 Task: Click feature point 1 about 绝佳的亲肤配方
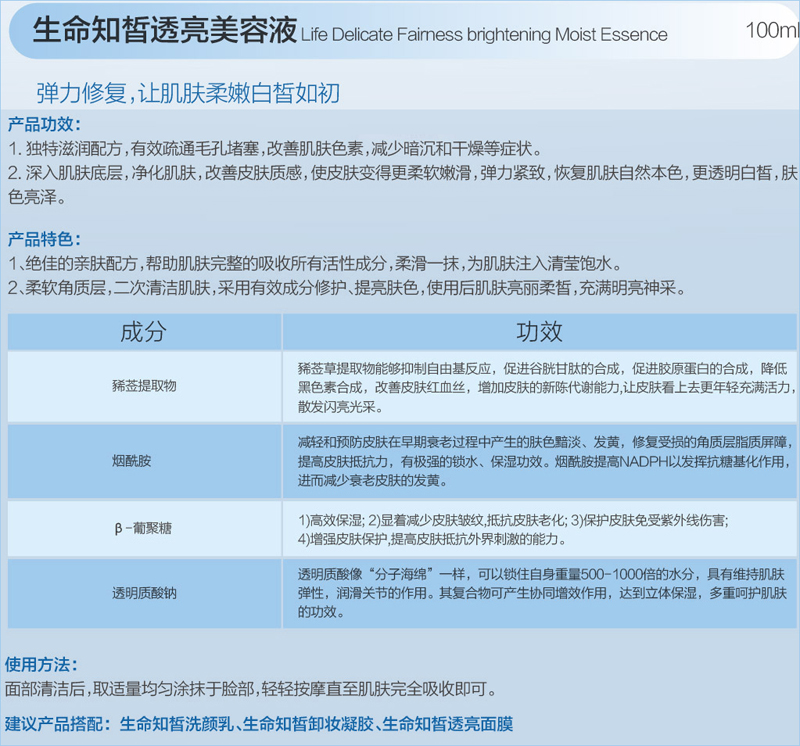(x=315, y=265)
